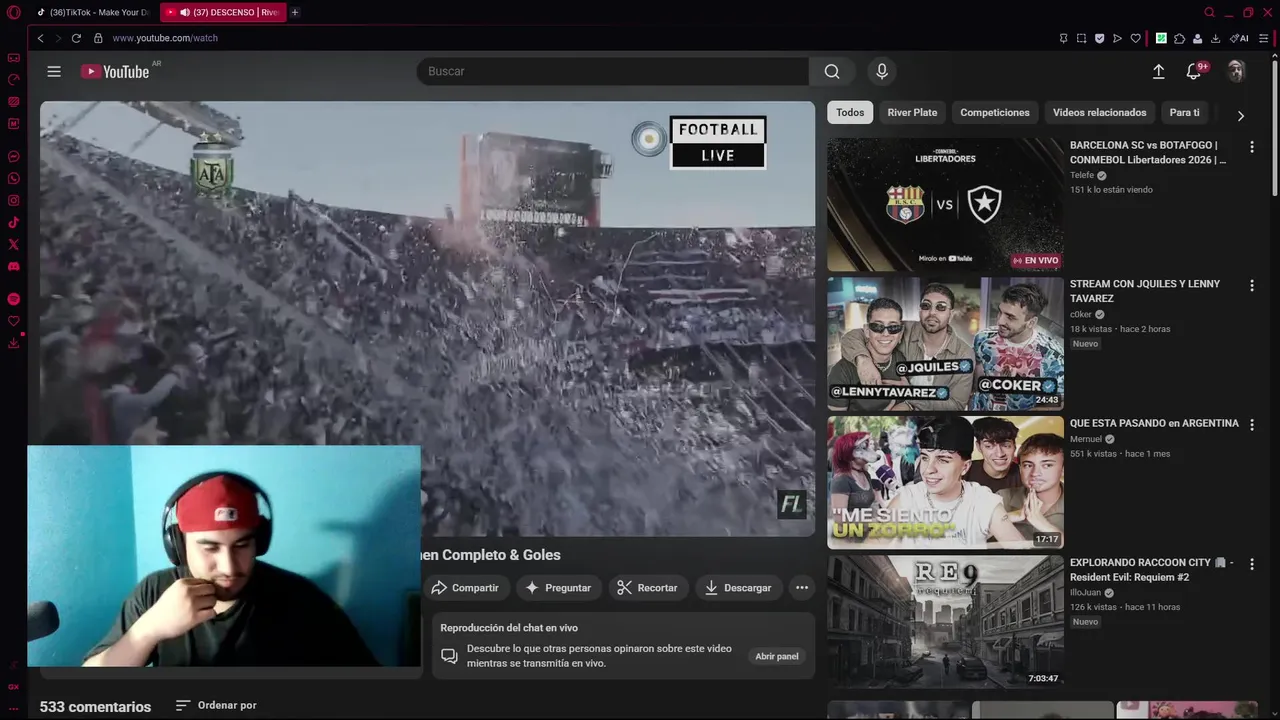1280x720 pixels.
Task: Select the Para ti filter chip
Action: coord(1185,113)
